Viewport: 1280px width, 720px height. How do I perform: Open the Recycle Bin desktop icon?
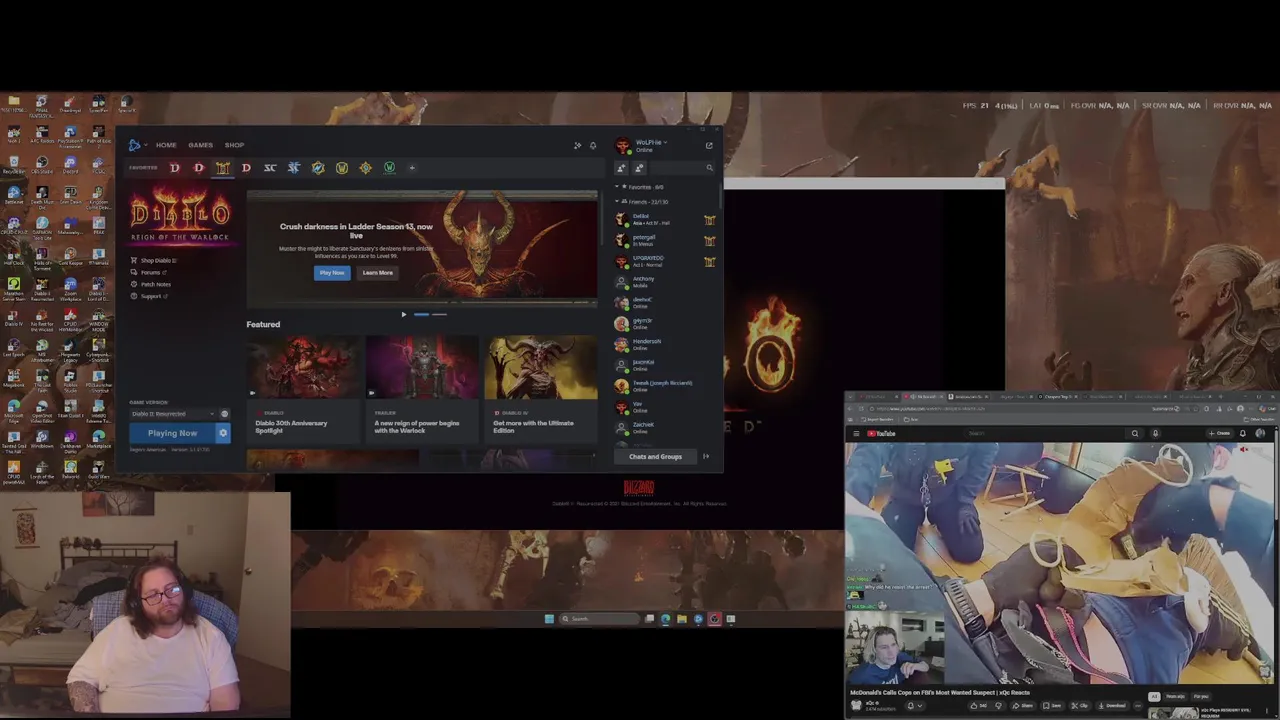(13, 164)
